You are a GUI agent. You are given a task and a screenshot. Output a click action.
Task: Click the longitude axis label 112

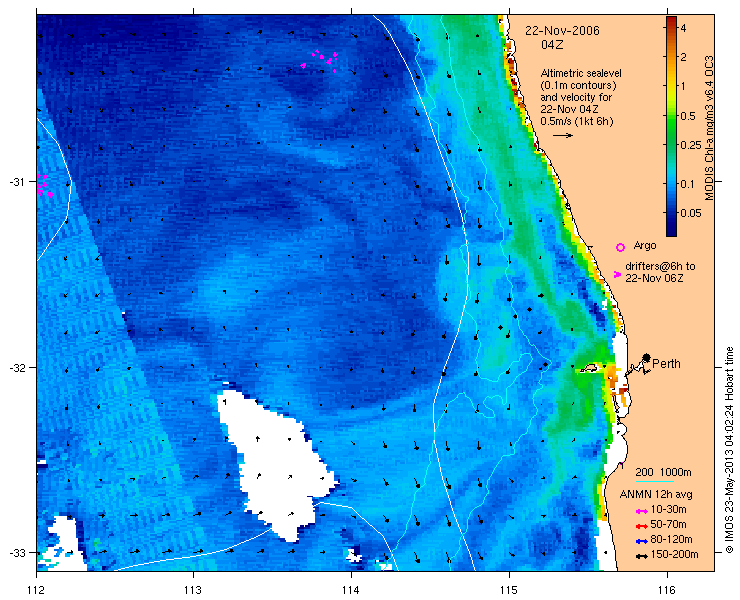tap(36, 590)
